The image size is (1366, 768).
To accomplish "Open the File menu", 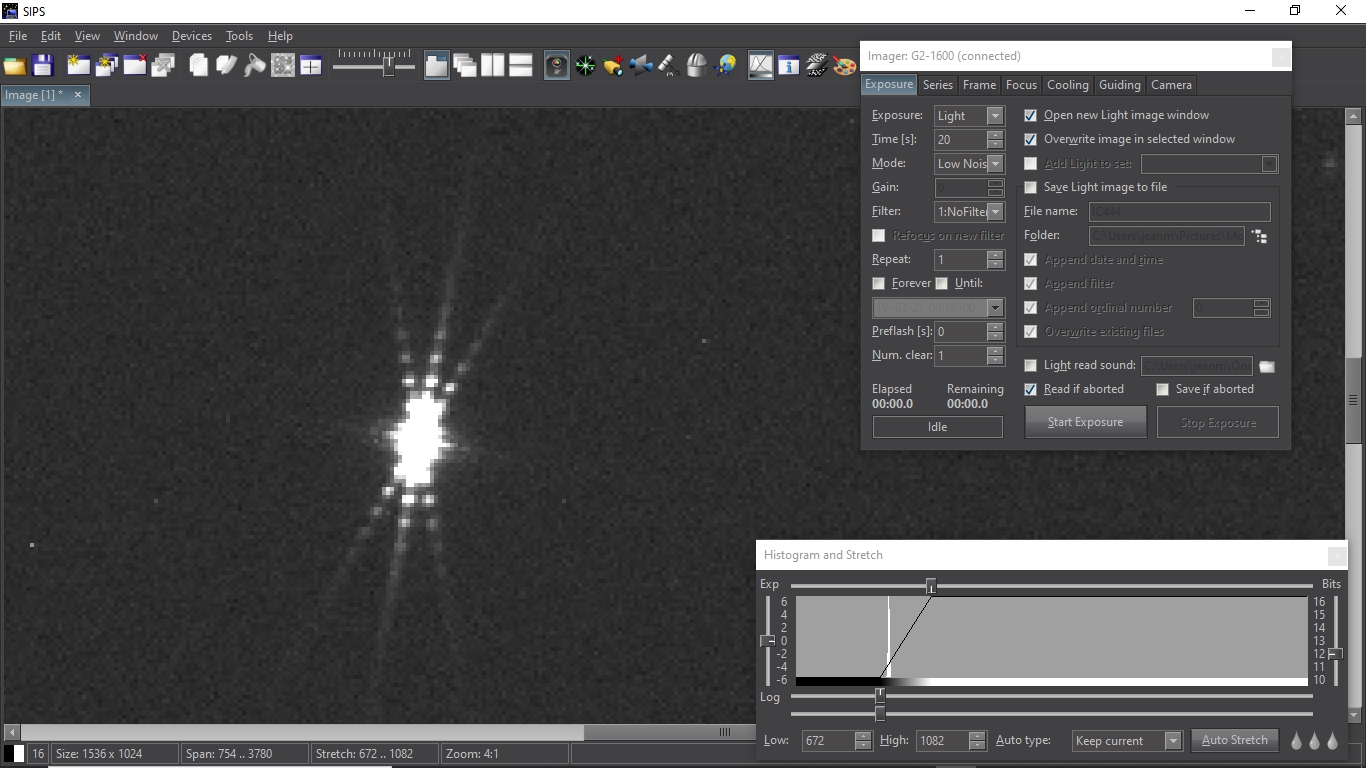I will 18,36.
